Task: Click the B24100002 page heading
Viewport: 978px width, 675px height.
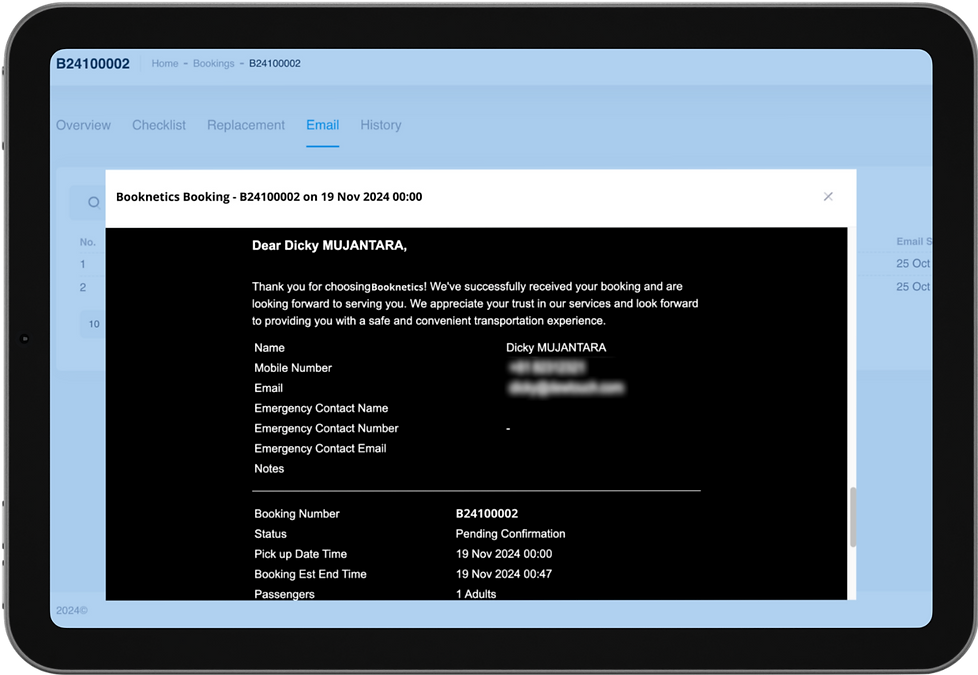Action: click(x=93, y=64)
